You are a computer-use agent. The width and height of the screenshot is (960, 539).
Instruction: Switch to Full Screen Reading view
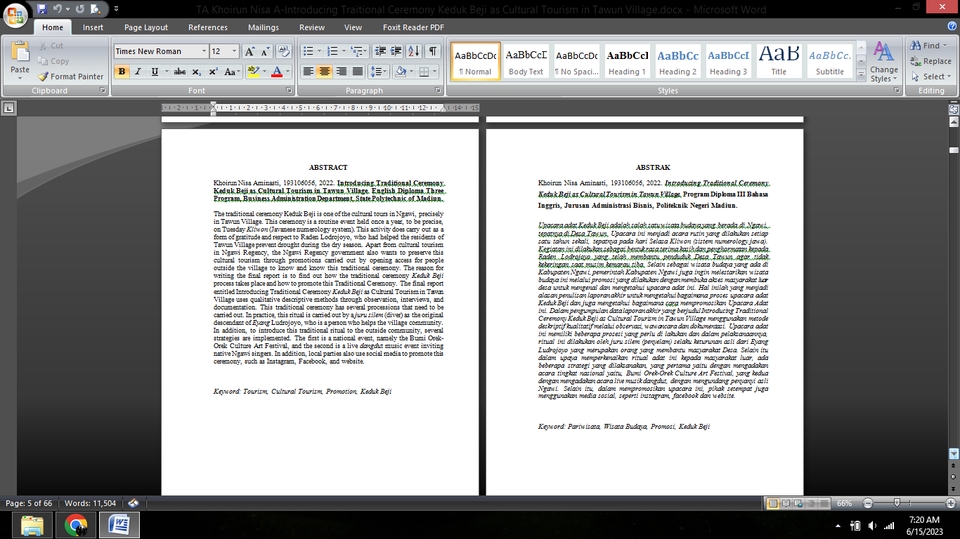786,503
